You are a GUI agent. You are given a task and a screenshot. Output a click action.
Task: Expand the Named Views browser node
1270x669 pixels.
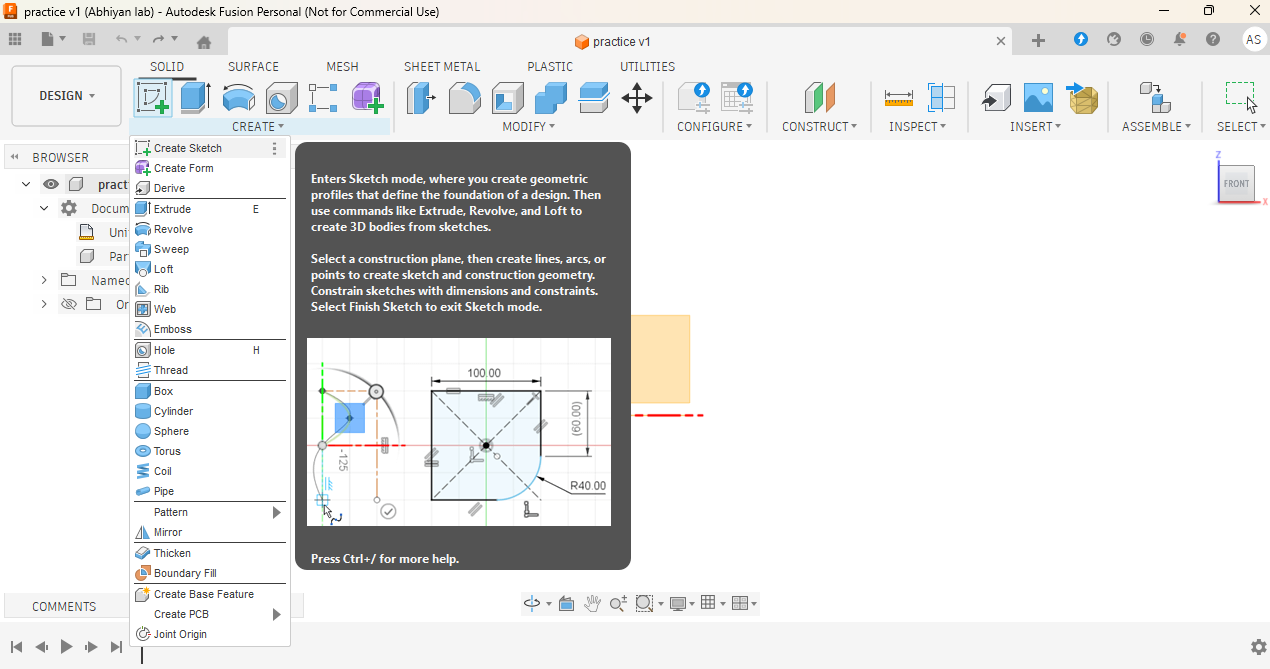click(44, 280)
